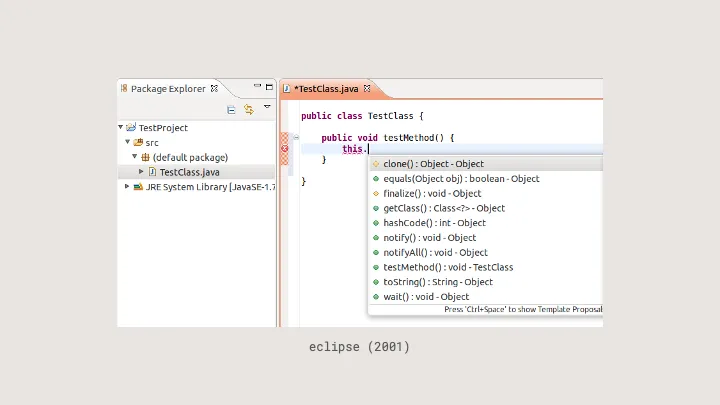Select the TestProject project icon
720x405 pixels.
coord(131,127)
